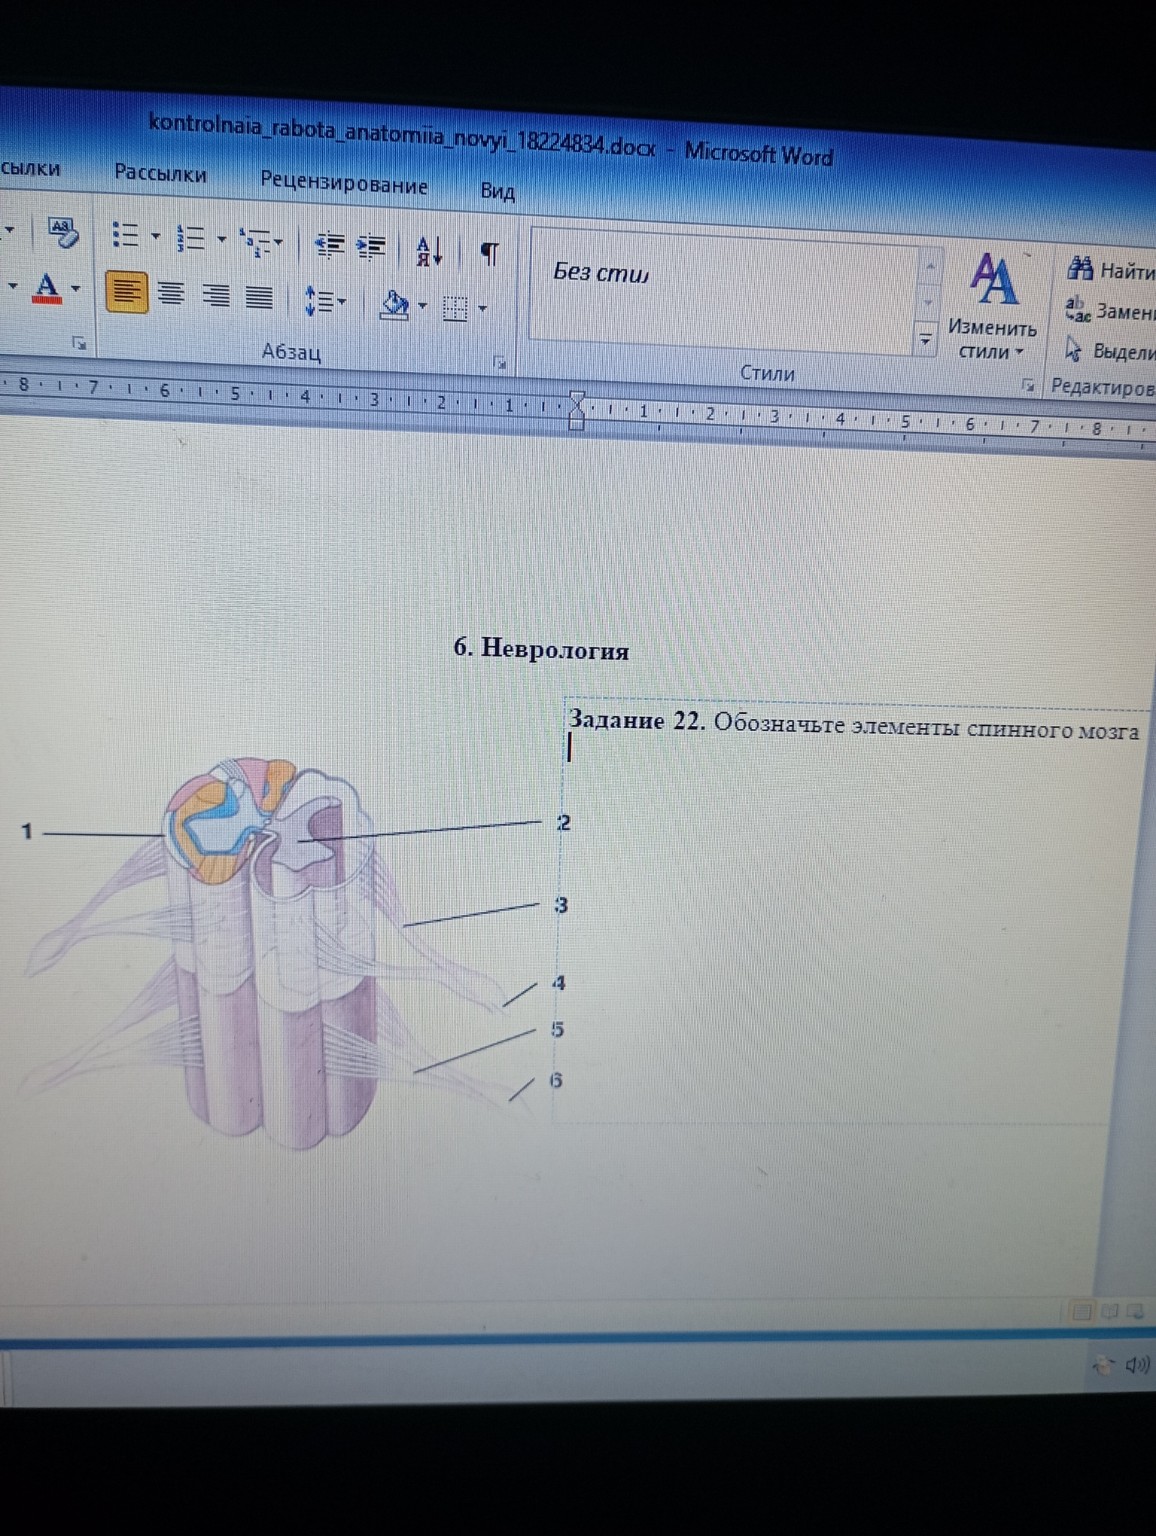
Task: Decrease paragraph indent
Action: coord(329,244)
